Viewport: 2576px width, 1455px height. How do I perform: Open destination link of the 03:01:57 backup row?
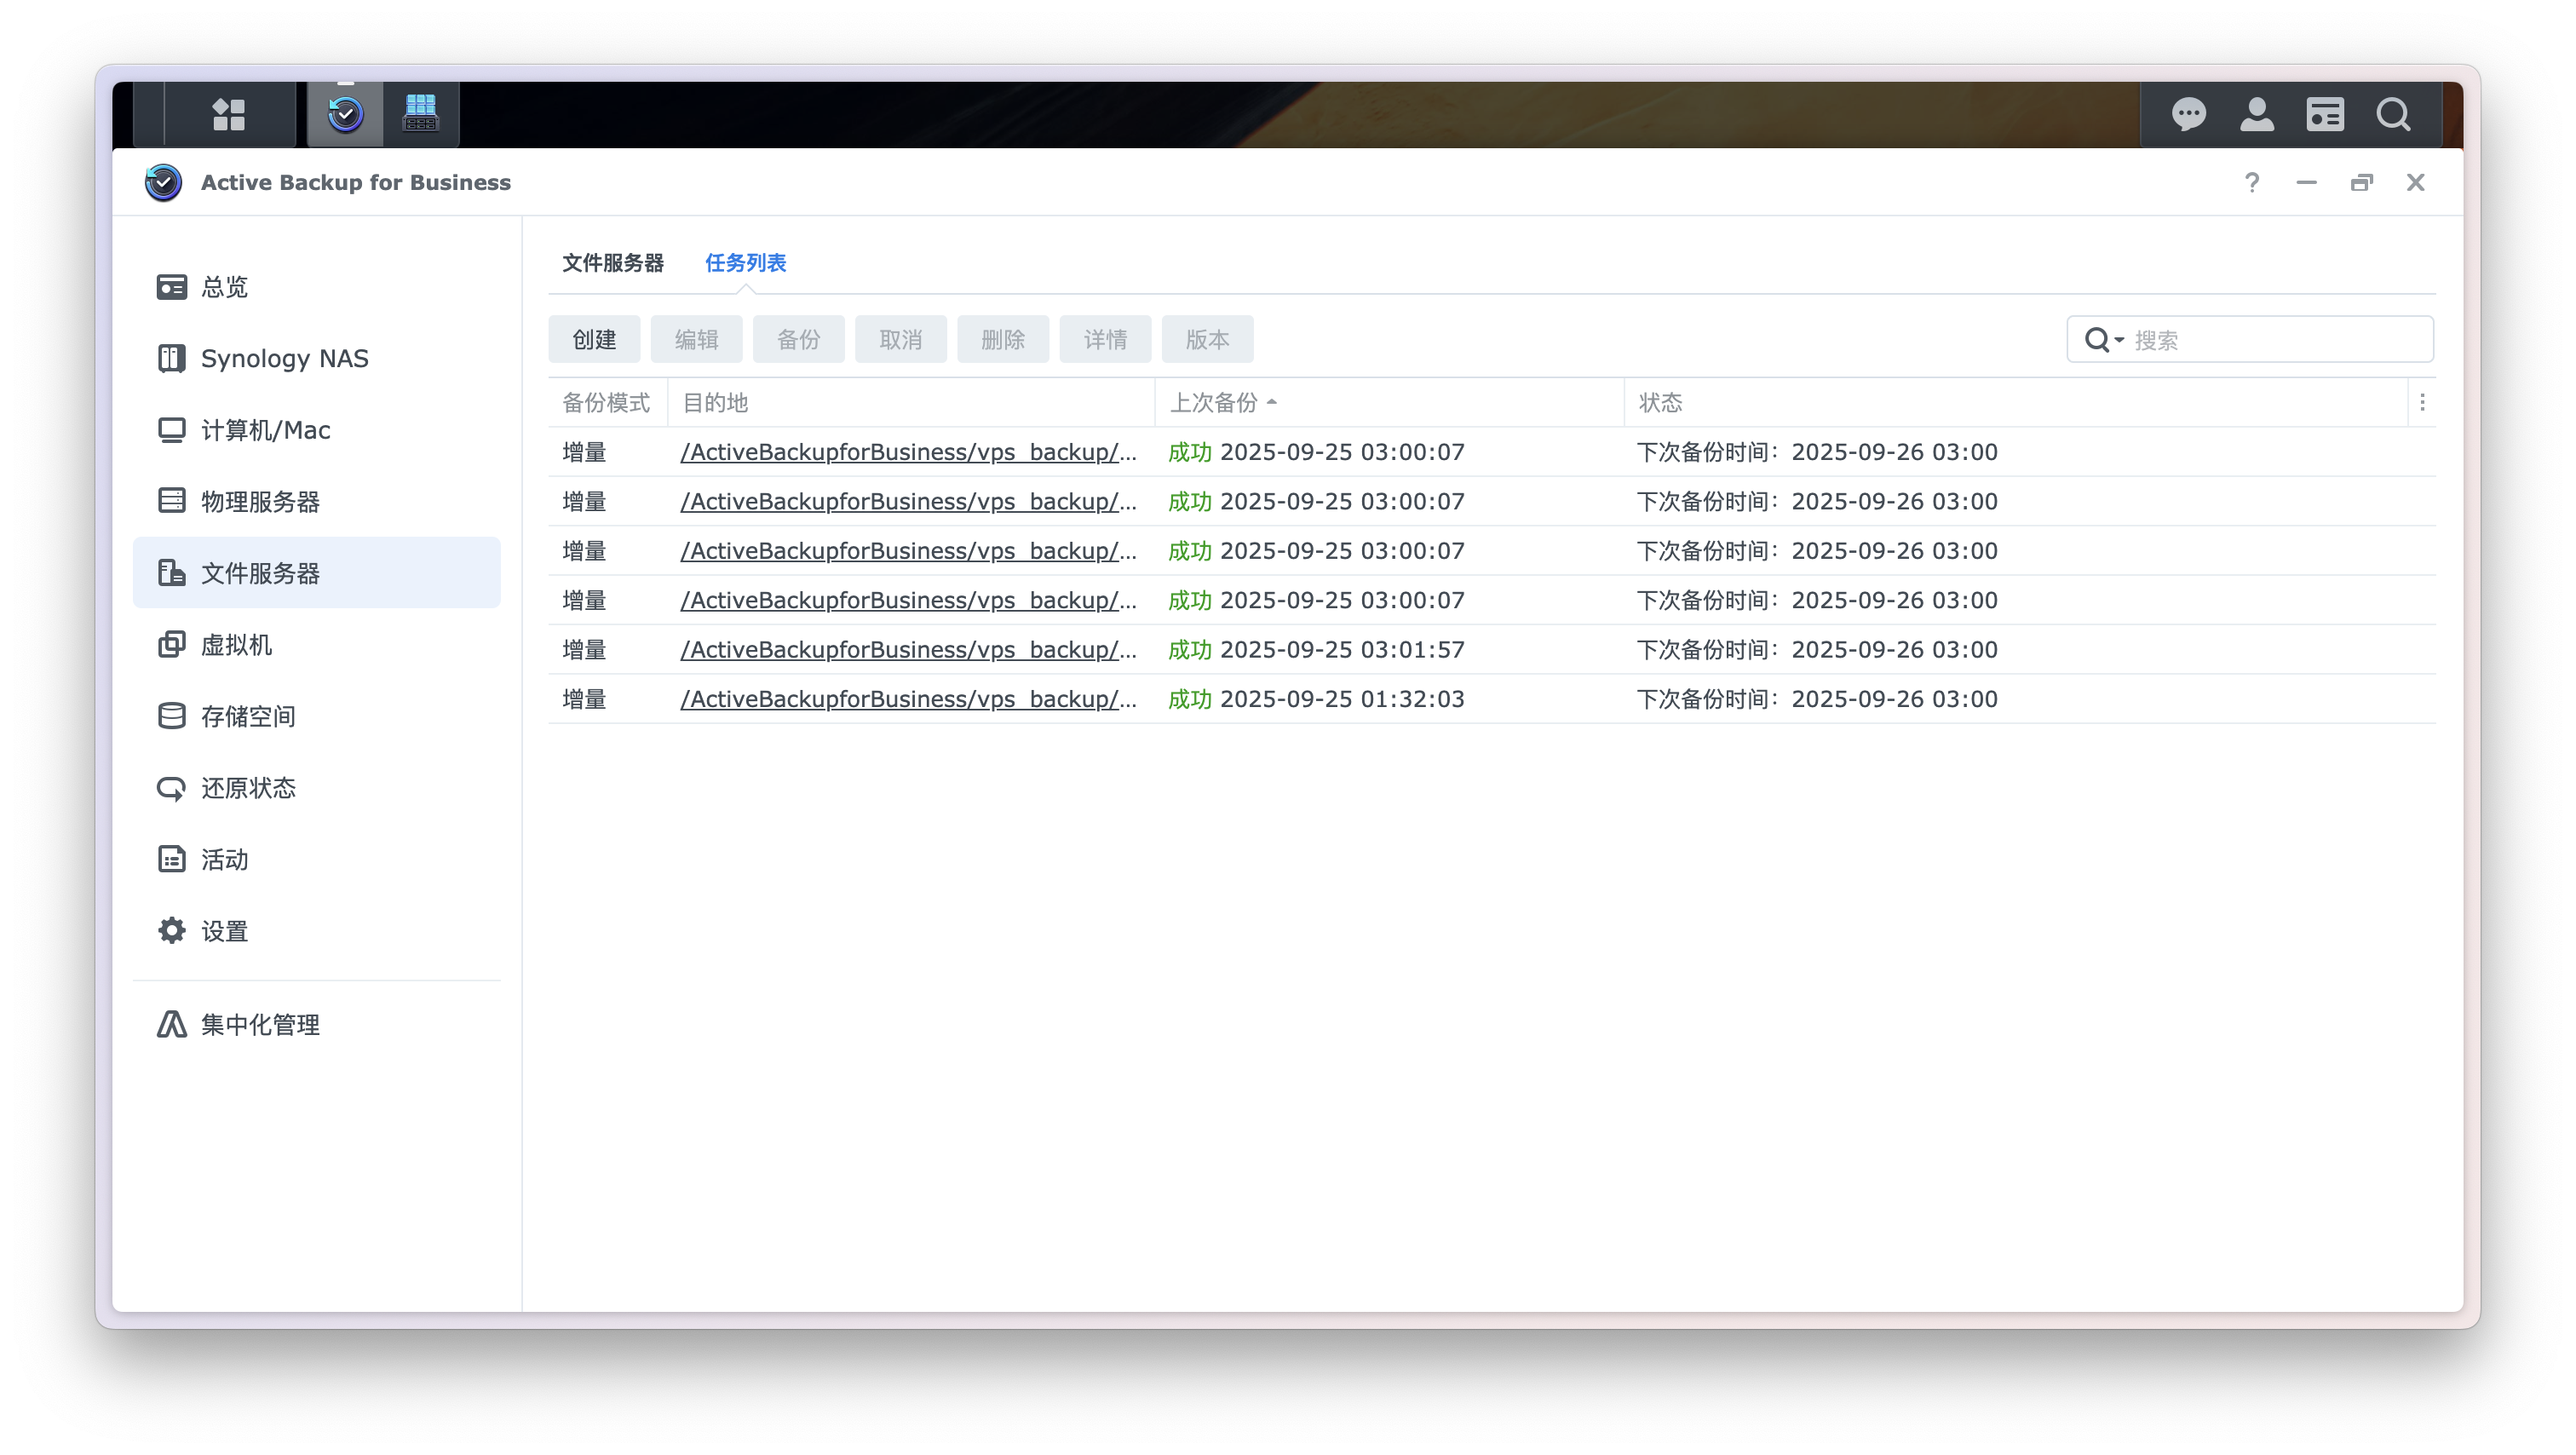[x=908, y=649]
